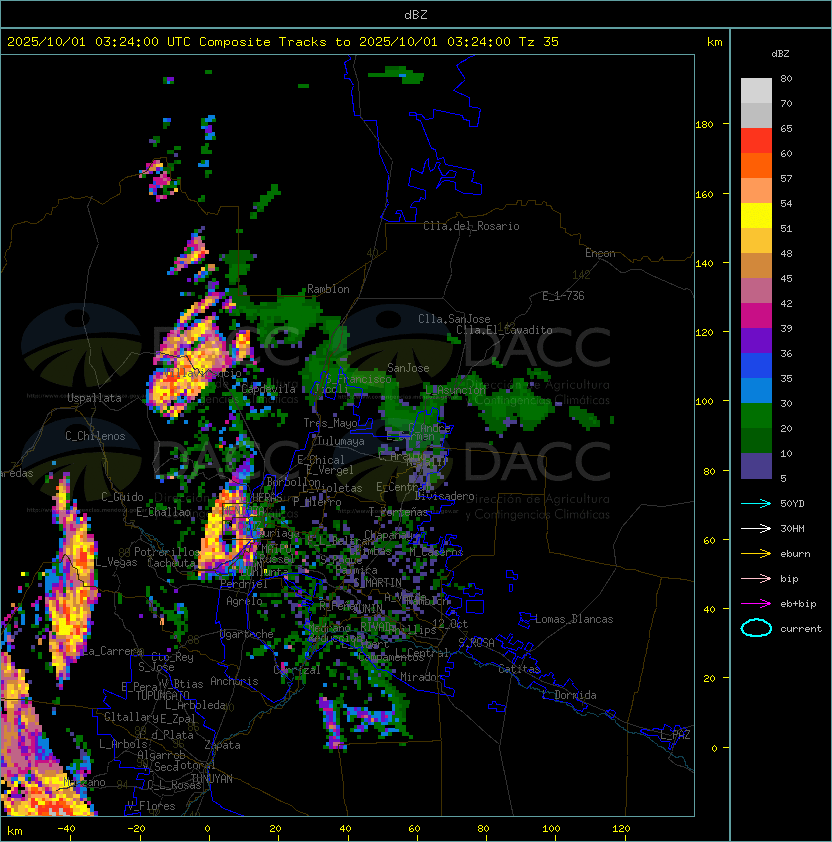The height and width of the screenshot is (842, 832).
Task: Pick the bright yellow swatch below 54 dBZ
Action: point(756,215)
